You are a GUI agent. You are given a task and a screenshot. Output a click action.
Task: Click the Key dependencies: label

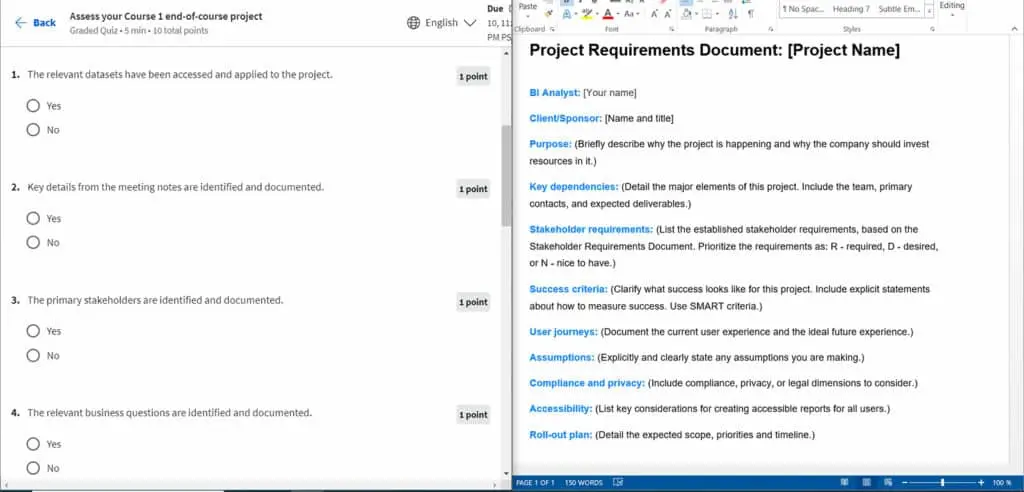coord(573,187)
